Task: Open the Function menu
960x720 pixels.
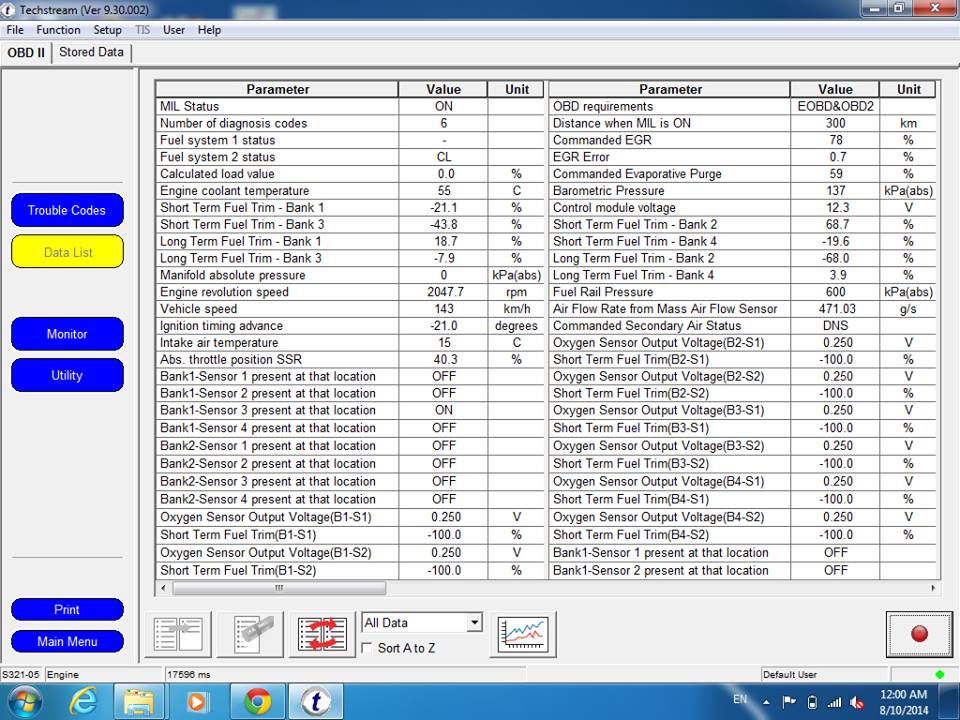Action: coord(58,30)
